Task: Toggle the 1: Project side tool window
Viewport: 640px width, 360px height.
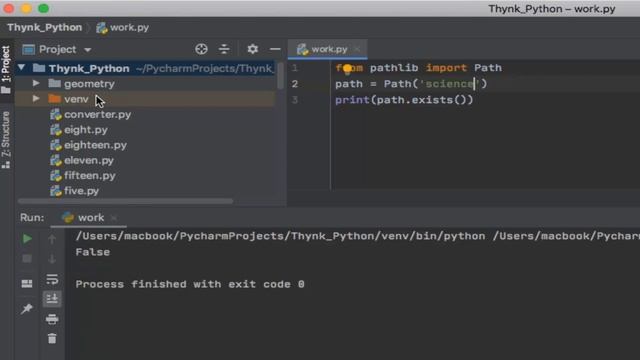Action: pos(6,69)
